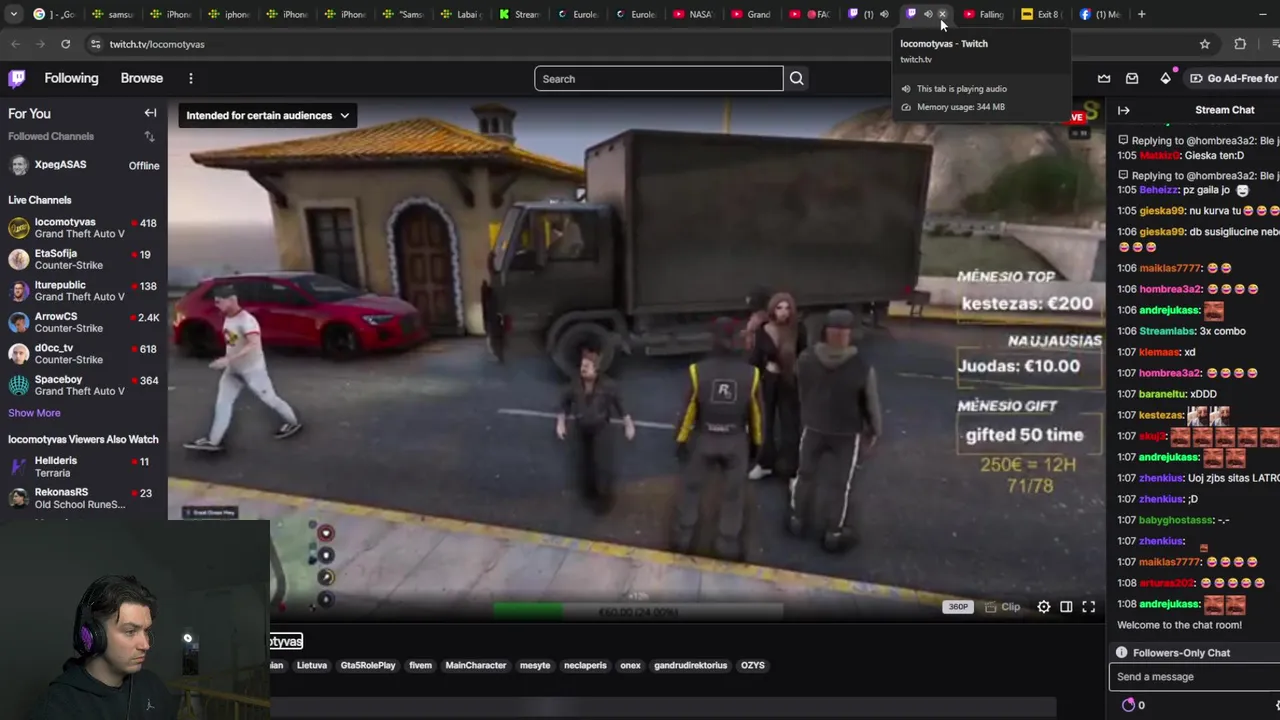Open ArrowCS live channel
This screenshot has height=720, width=1280.
pyautogui.click(x=84, y=322)
